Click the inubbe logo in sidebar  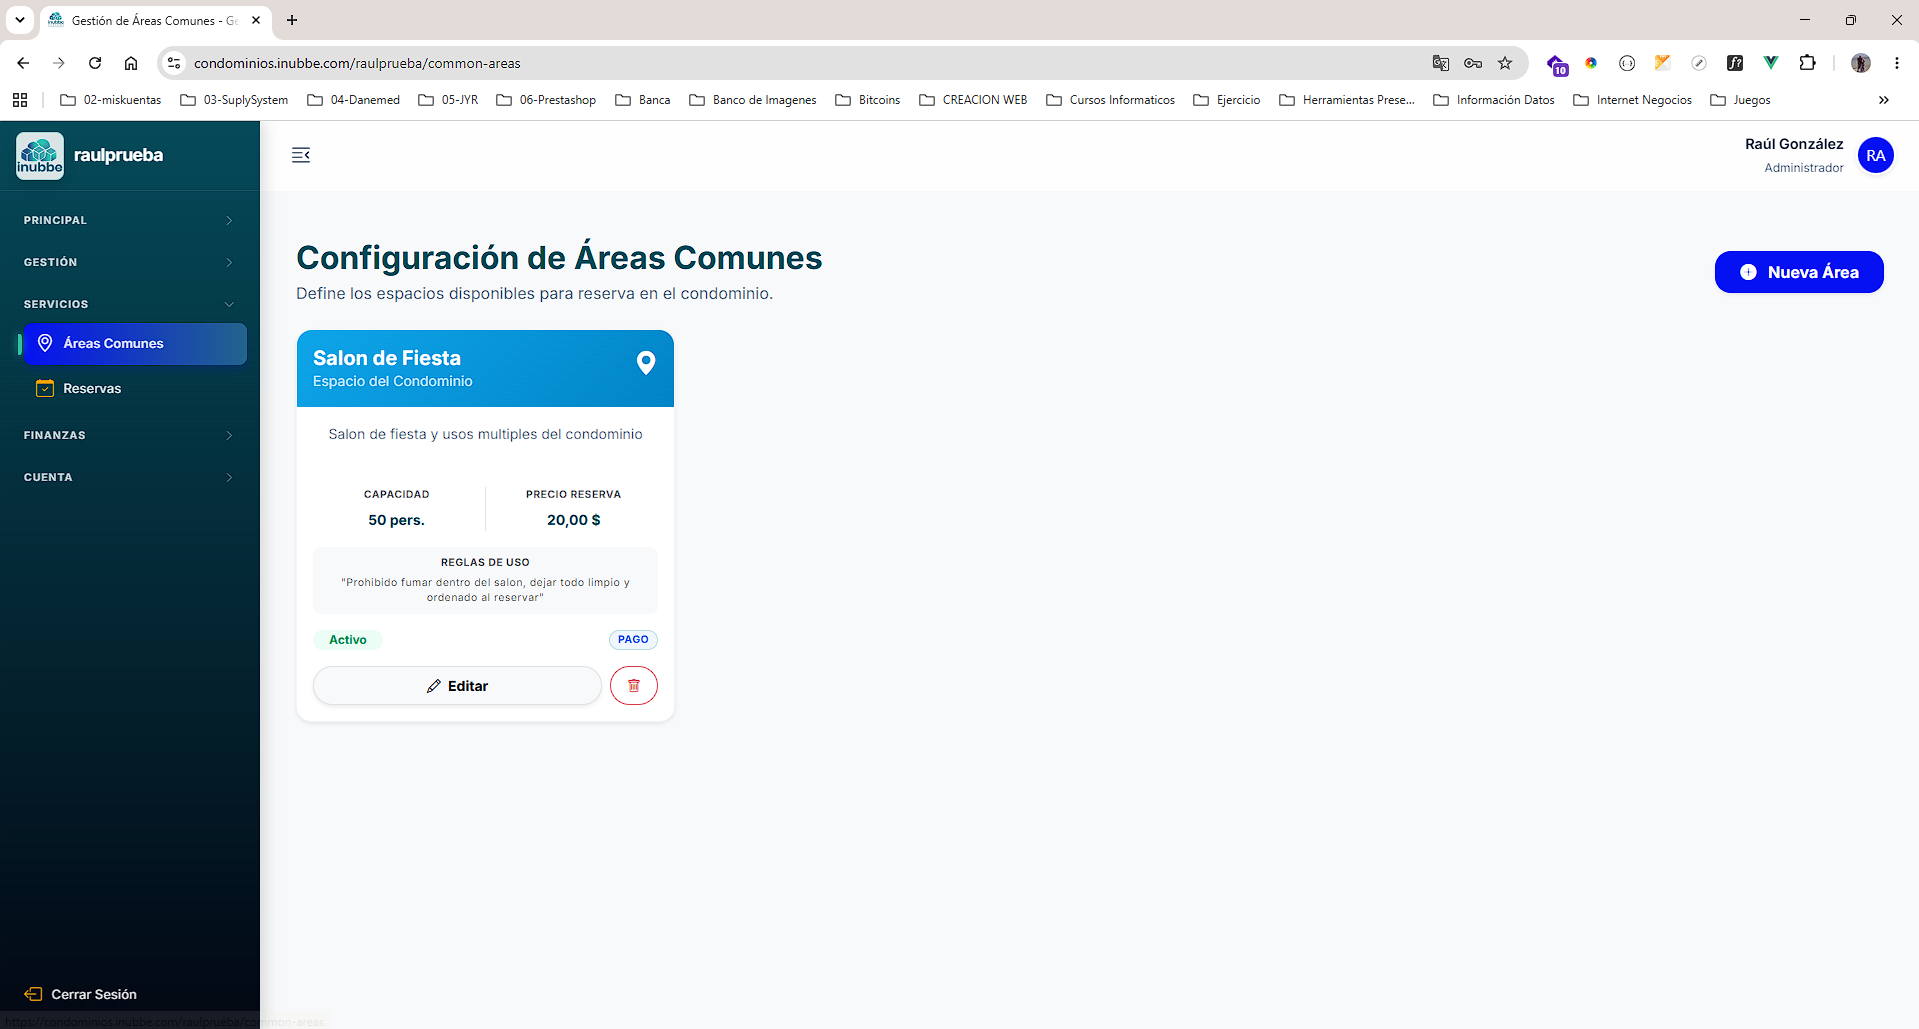coord(40,156)
